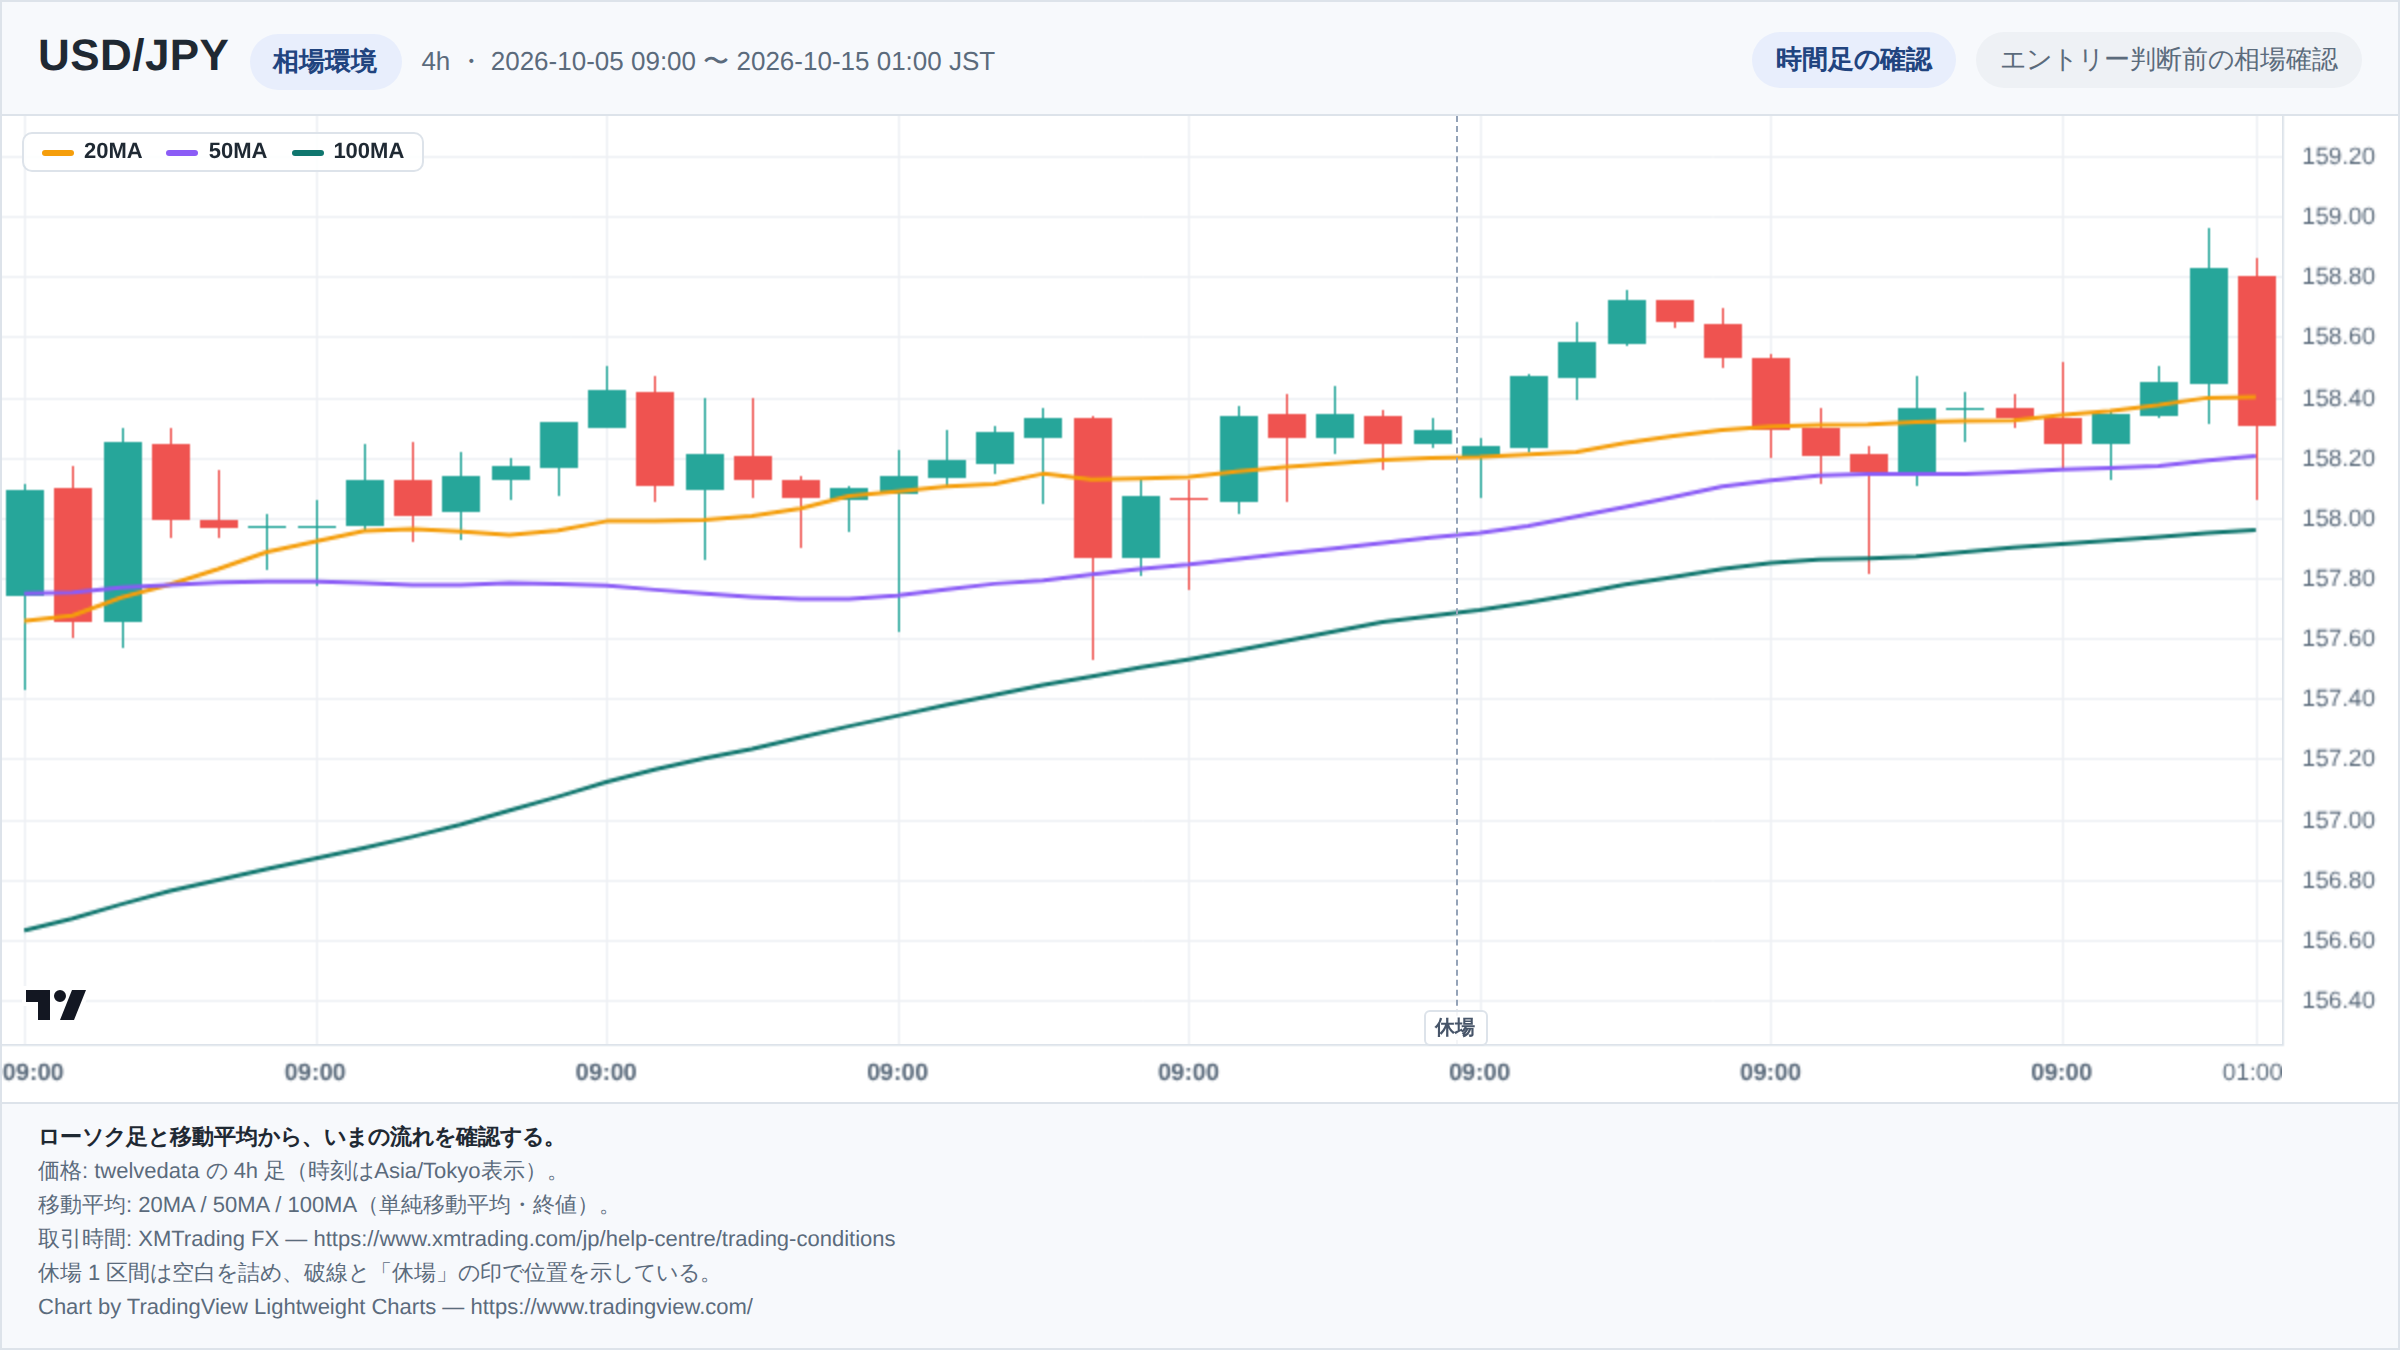Click the 移動平均: 20MA / 50MA / 100MA line
2400x1350 pixels.
pyautogui.click(x=325, y=1205)
